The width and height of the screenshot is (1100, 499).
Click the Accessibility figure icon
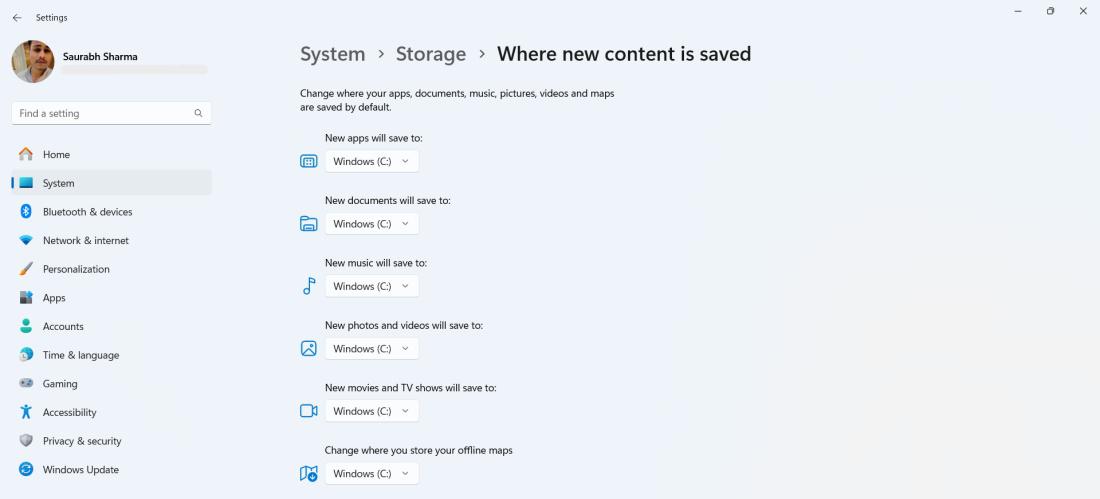(x=26, y=412)
